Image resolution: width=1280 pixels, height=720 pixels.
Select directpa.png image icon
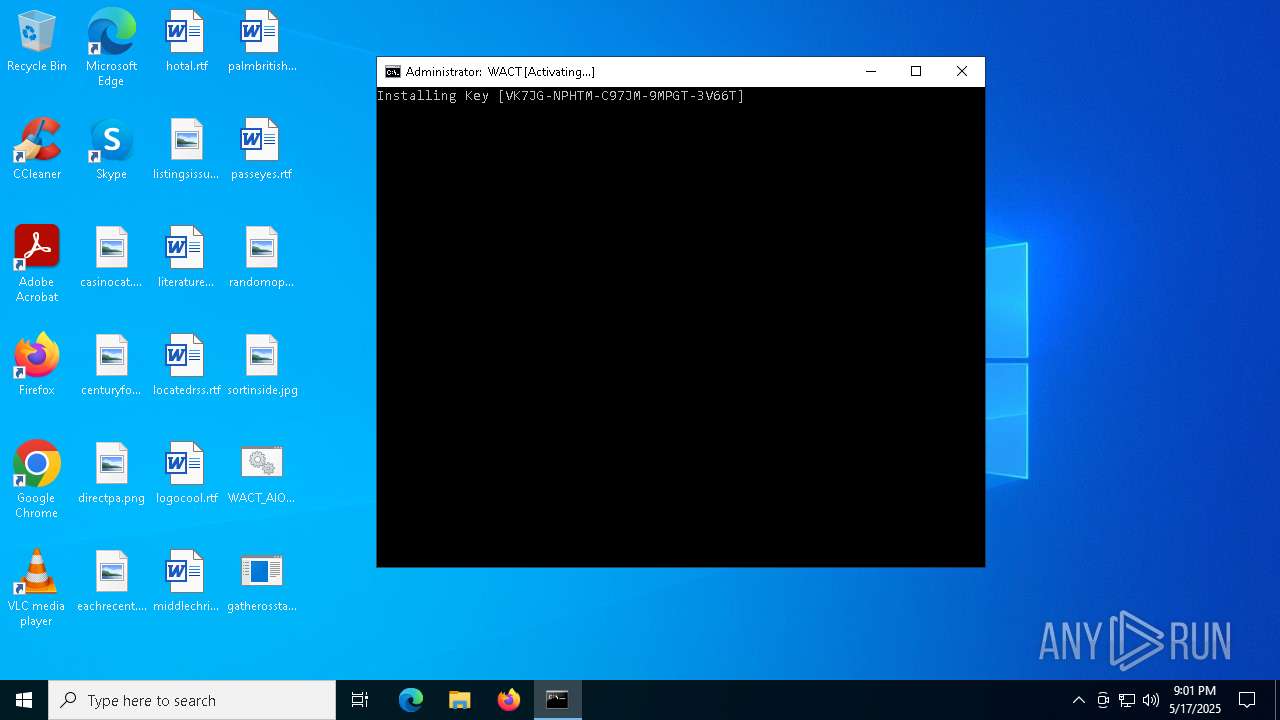[x=111, y=474]
